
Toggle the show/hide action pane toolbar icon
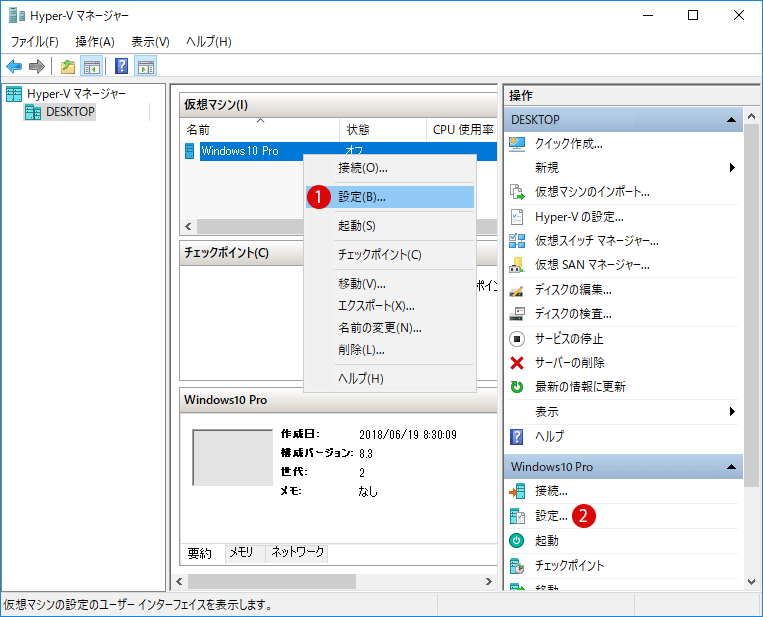146,66
